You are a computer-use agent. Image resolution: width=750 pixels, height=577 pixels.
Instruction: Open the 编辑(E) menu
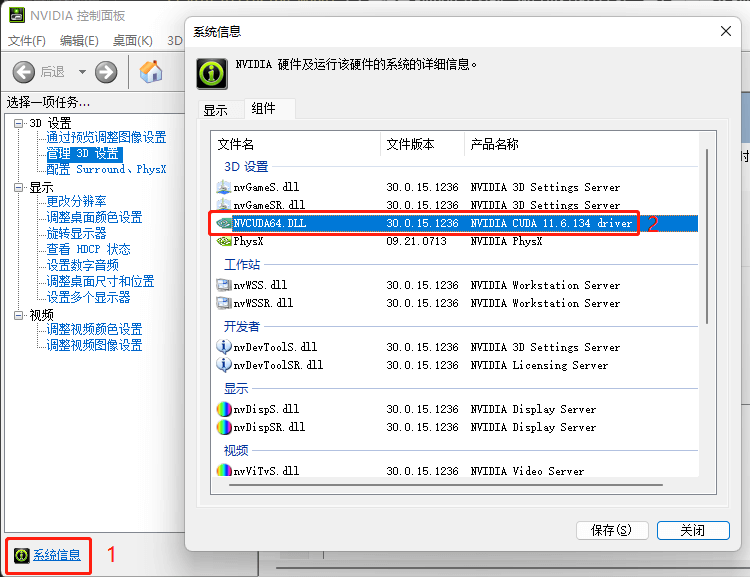[79, 41]
